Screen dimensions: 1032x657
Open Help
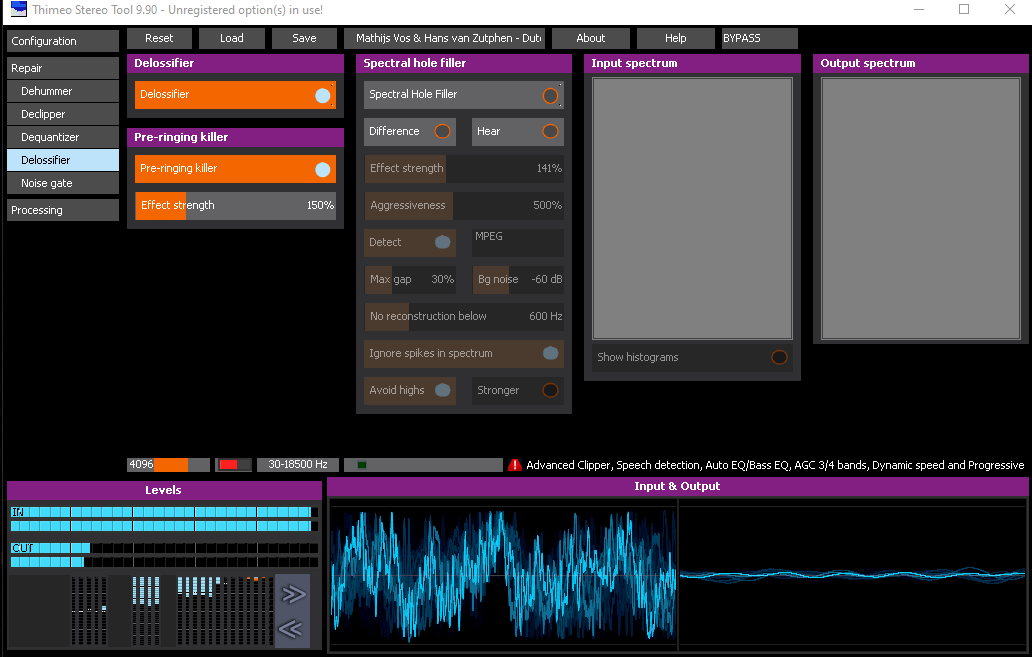pos(676,38)
